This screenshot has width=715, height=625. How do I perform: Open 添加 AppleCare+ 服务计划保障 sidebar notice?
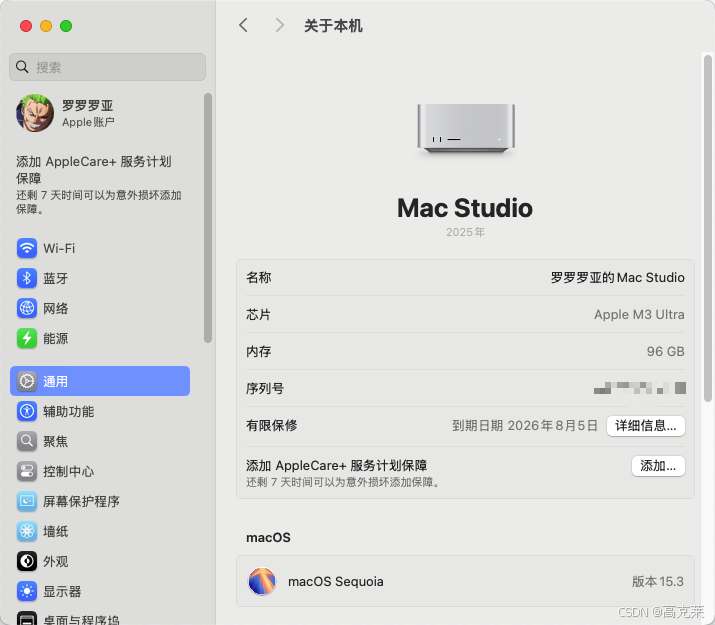pos(99,184)
